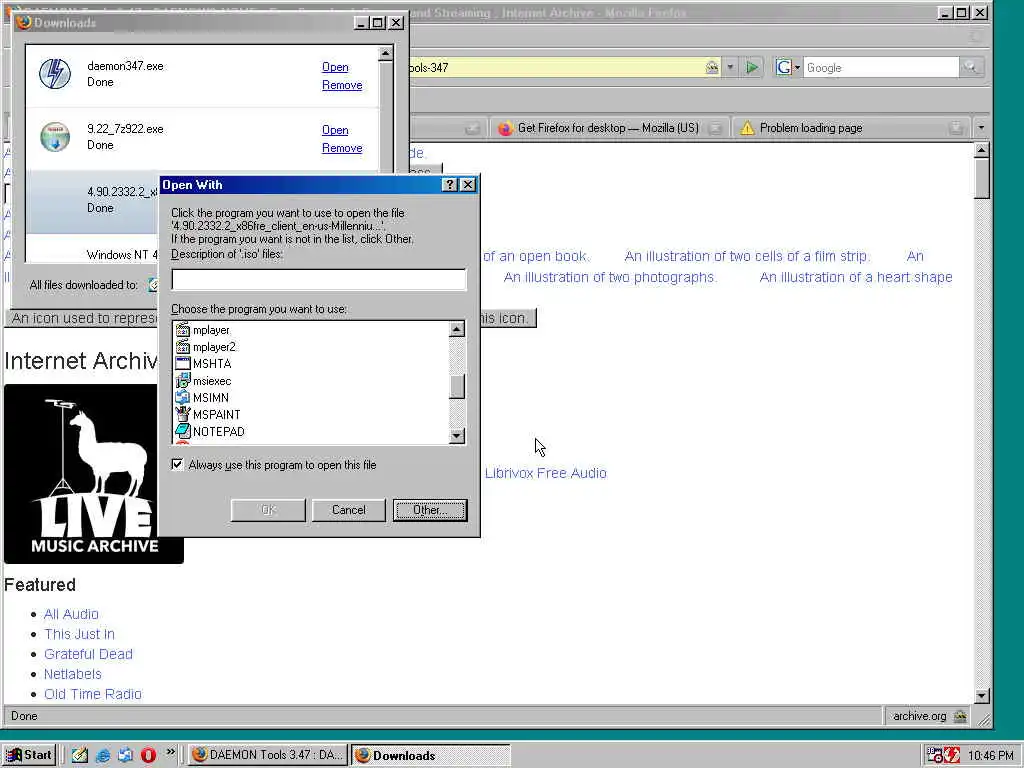Click the Opera quick launch icon
Viewport: 1024px width, 768px height.
(149, 755)
